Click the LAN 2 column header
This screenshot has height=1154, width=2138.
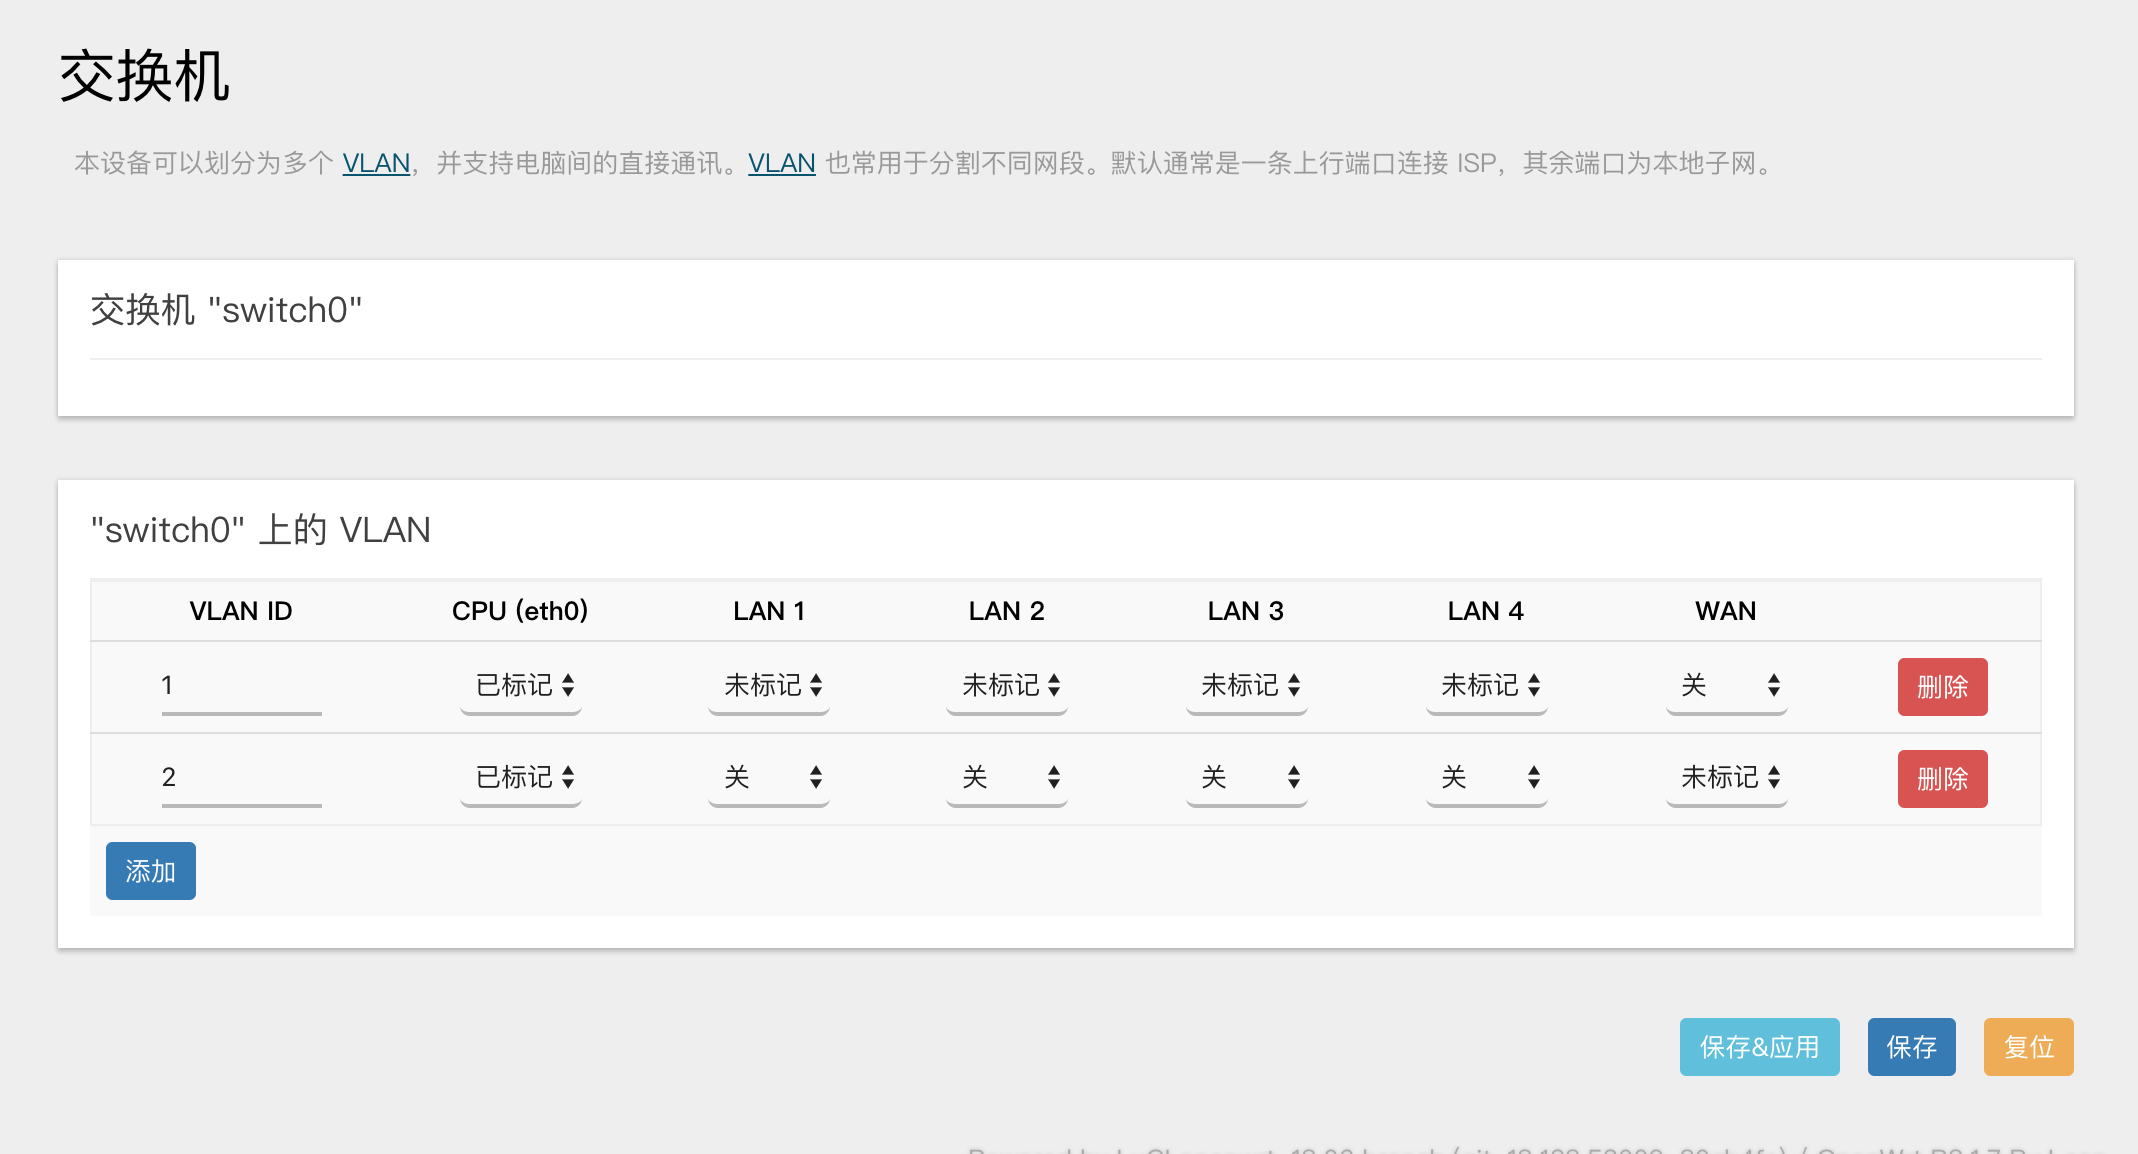1007,611
